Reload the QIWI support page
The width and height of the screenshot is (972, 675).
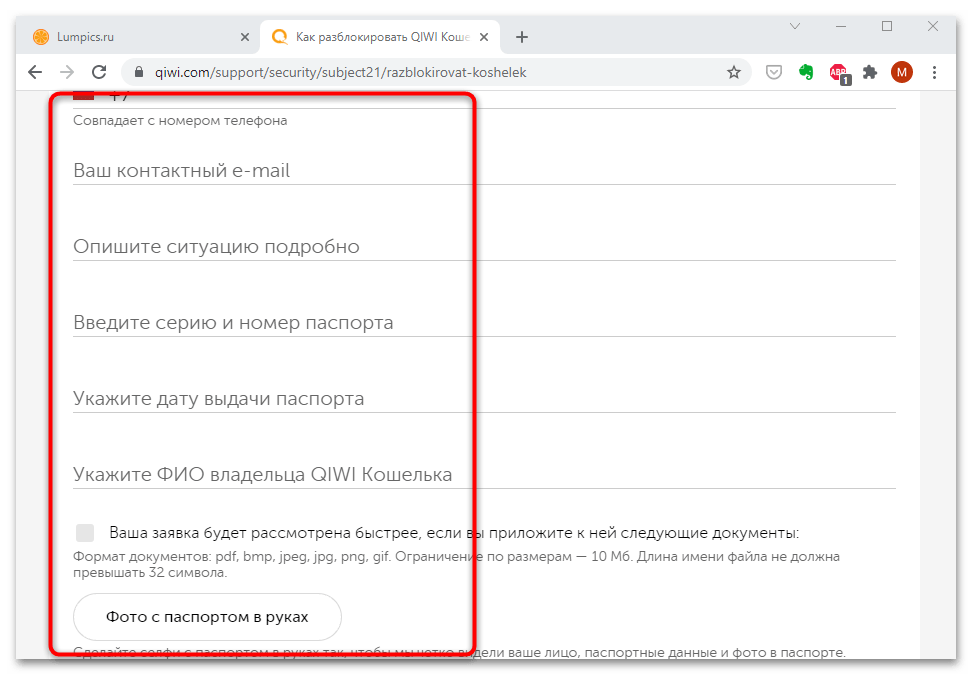pyautogui.click(x=99, y=73)
